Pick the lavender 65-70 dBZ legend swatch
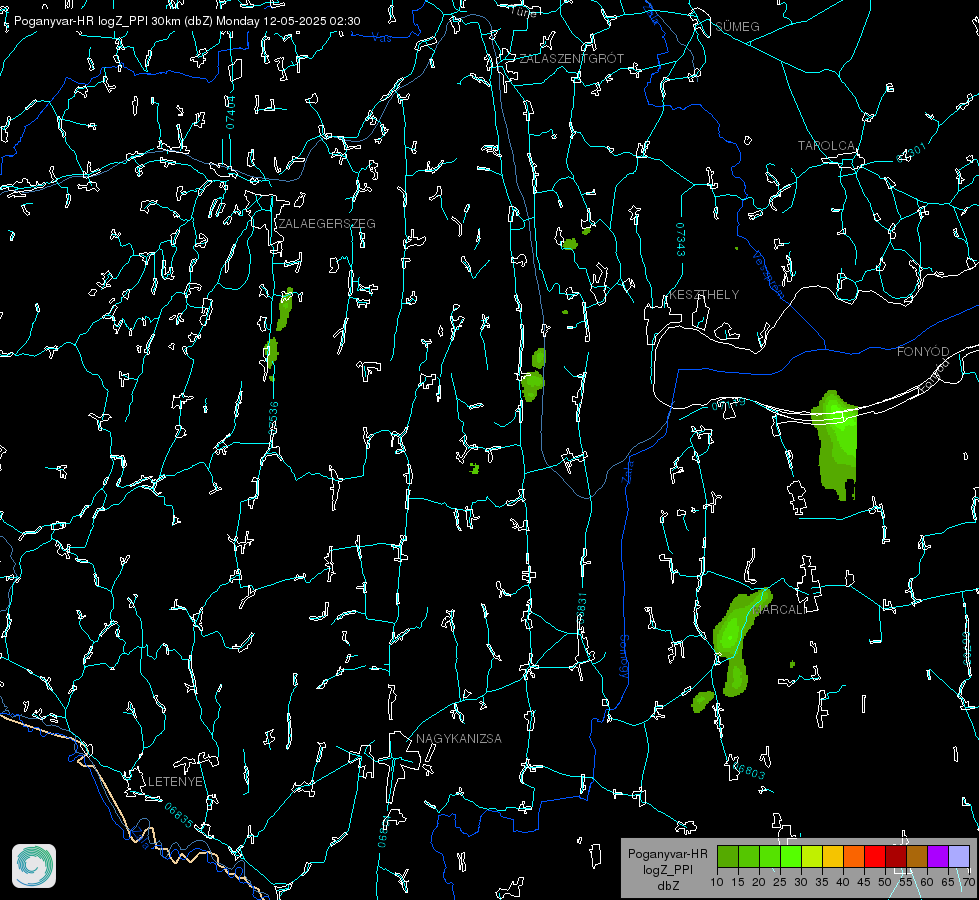Image resolution: width=979 pixels, height=900 pixels. (x=958, y=856)
